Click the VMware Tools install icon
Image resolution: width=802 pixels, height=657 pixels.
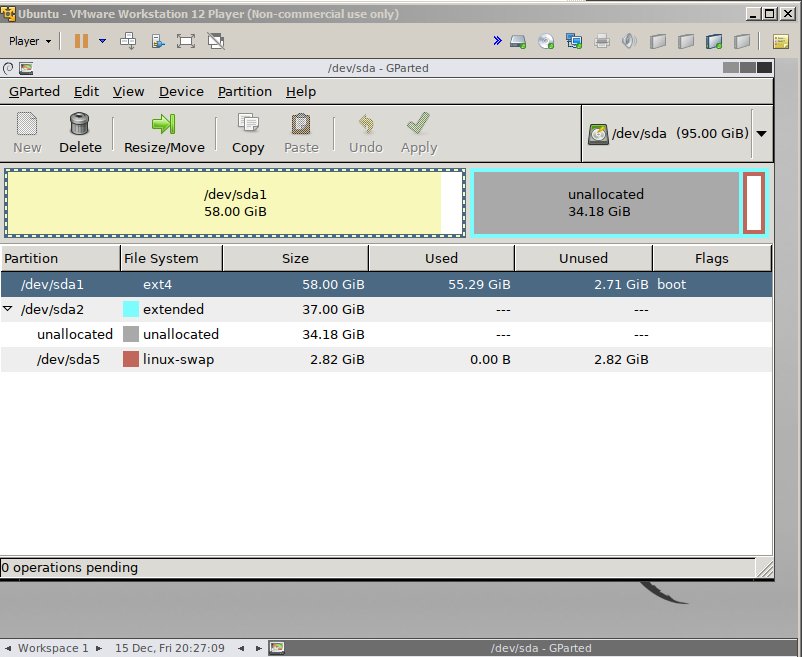[x=158, y=41]
